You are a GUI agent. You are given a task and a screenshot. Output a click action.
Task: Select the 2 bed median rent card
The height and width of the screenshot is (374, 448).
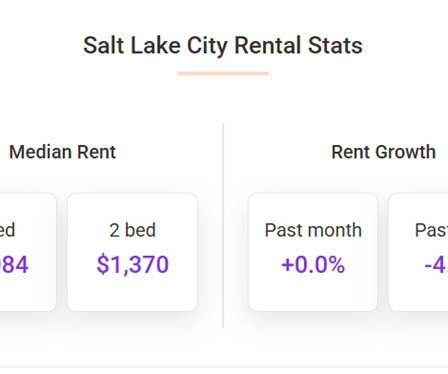(x=133, y=252)
